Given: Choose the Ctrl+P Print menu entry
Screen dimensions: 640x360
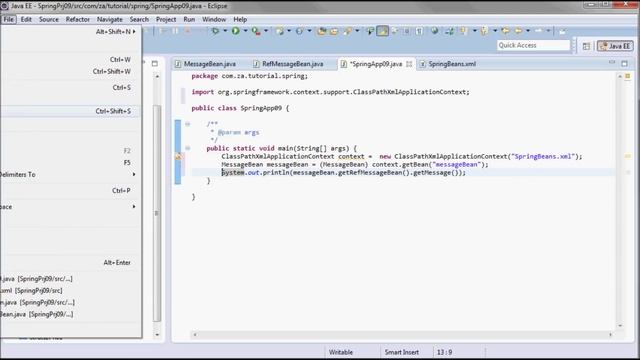Looking at the screenshot, I should point(71,191).
